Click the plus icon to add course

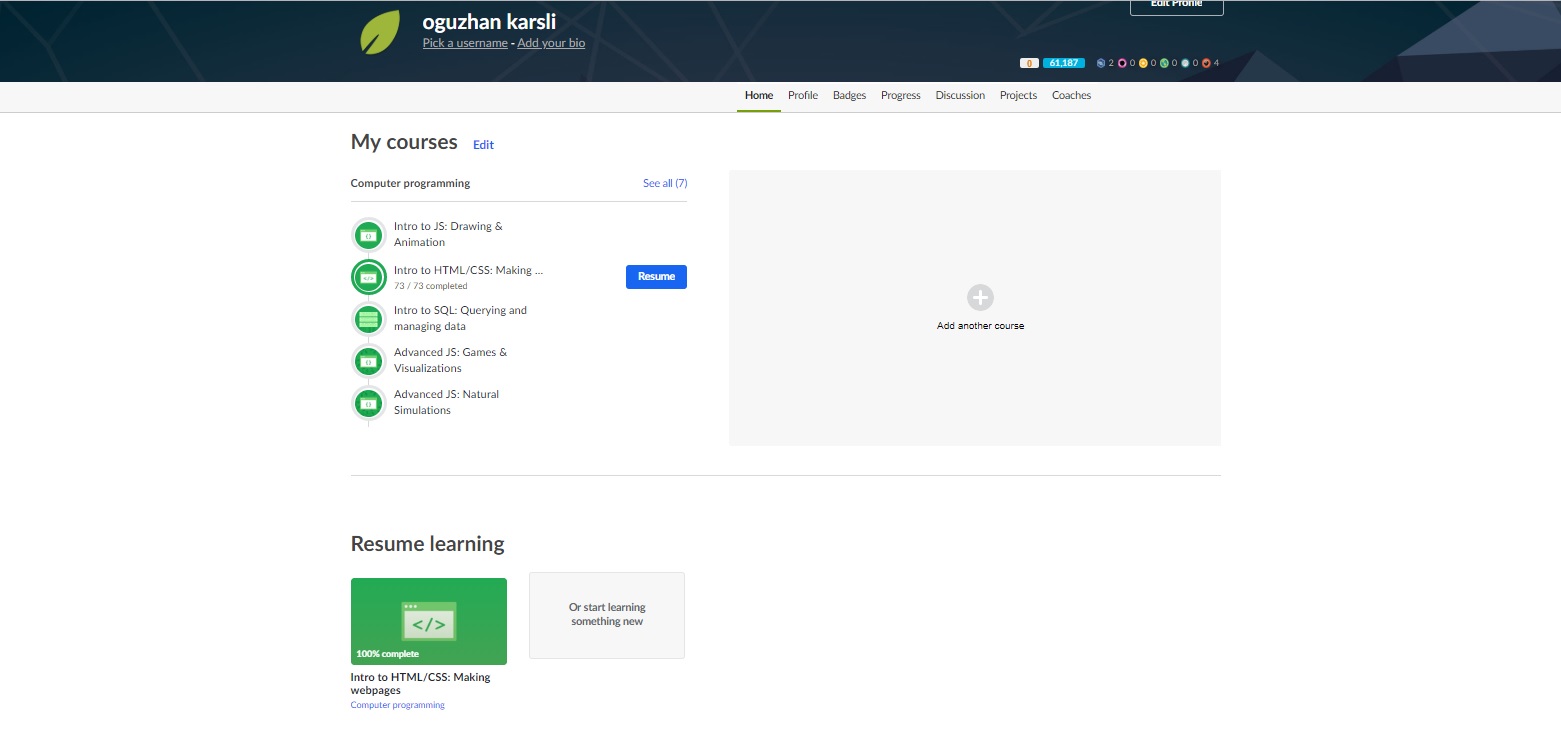[x=980, y=297]
